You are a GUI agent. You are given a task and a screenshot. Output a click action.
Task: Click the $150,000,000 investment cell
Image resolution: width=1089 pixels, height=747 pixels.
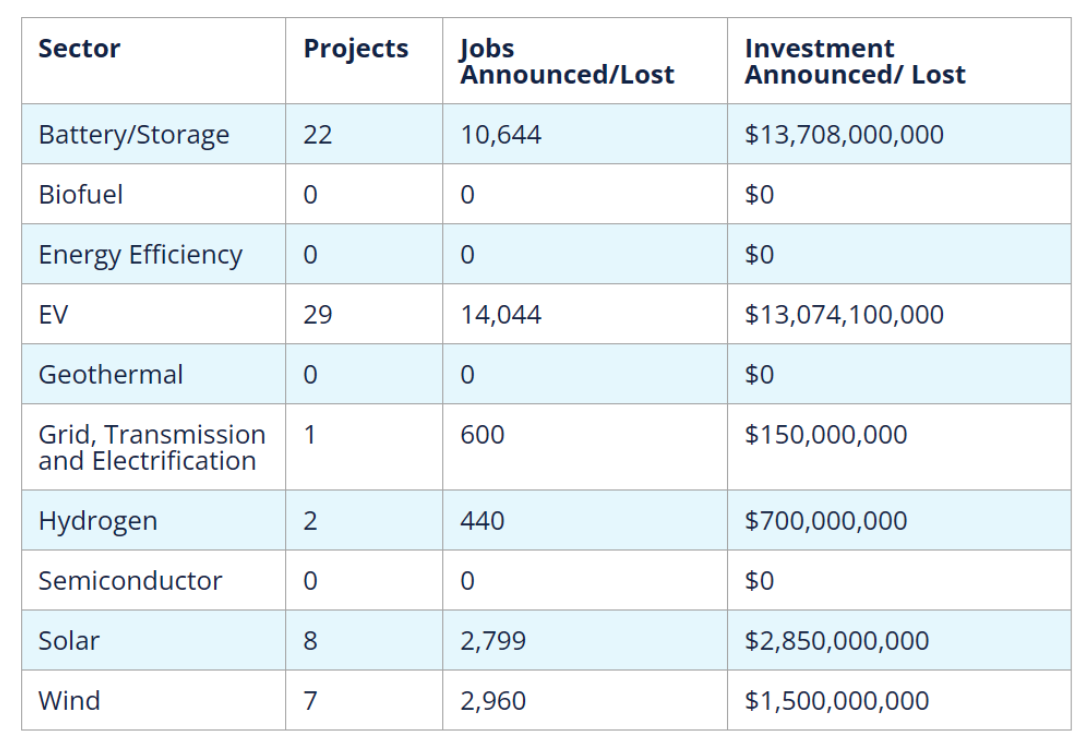tap(826, 435)
